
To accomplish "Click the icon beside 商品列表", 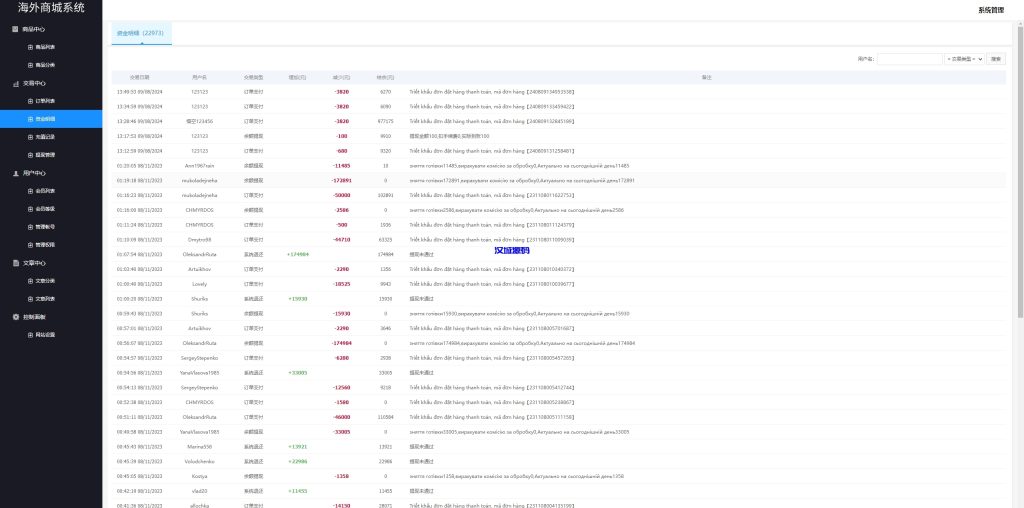I will coord(30,47).
